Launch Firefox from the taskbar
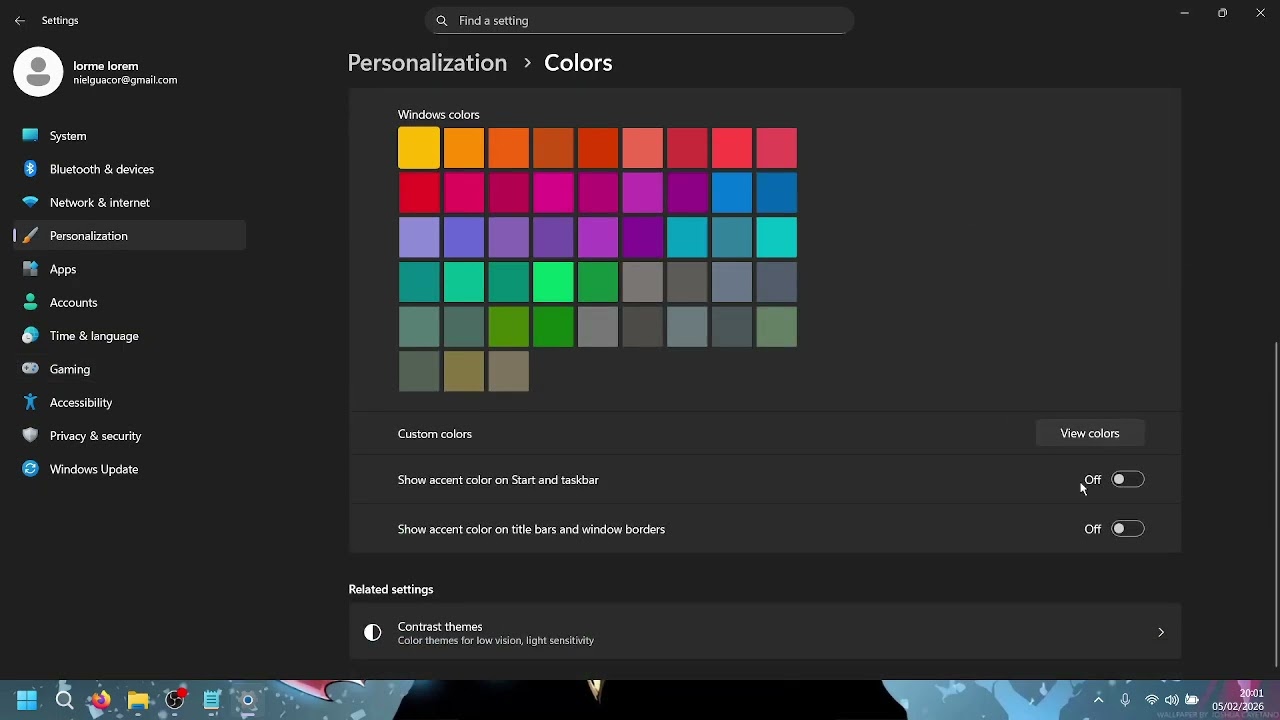1280x720 pixels. point(101,700)
